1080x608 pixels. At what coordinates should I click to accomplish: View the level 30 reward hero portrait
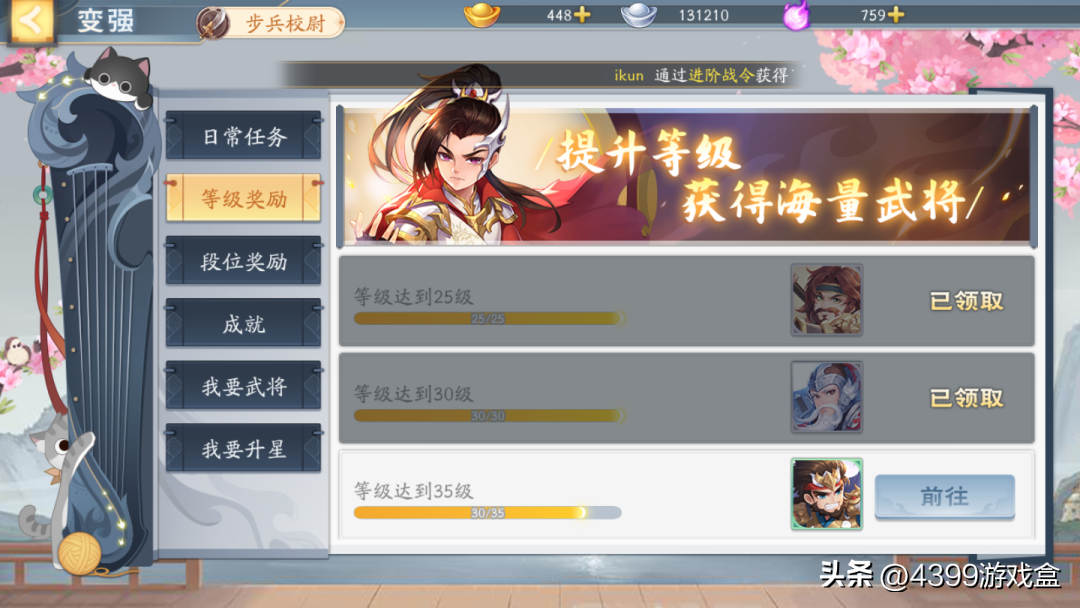(x=827, y=397)
